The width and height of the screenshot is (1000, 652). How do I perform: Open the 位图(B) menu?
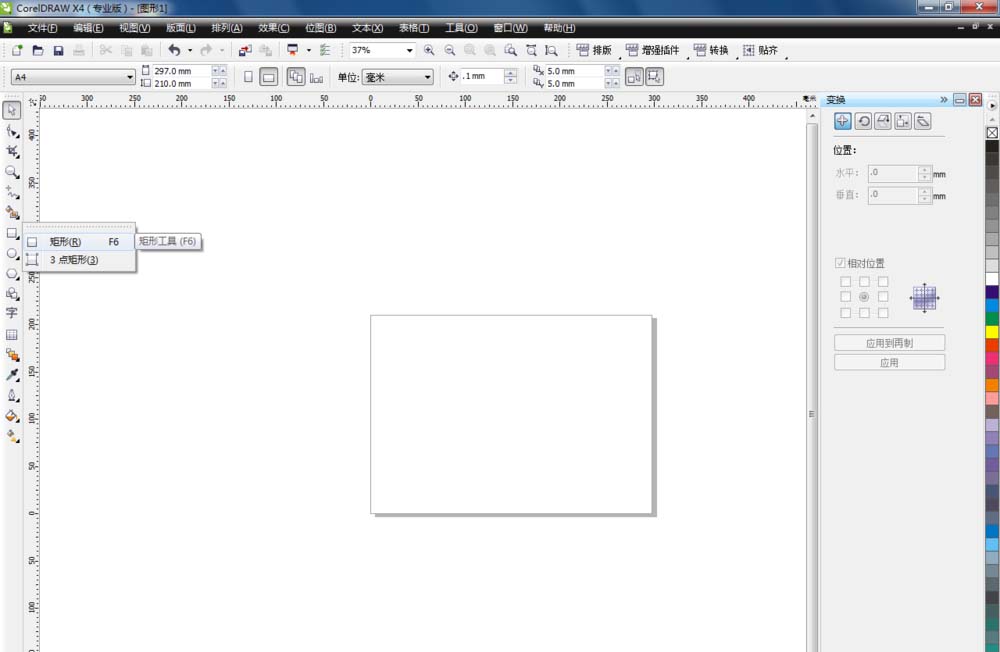coord(320,28)
